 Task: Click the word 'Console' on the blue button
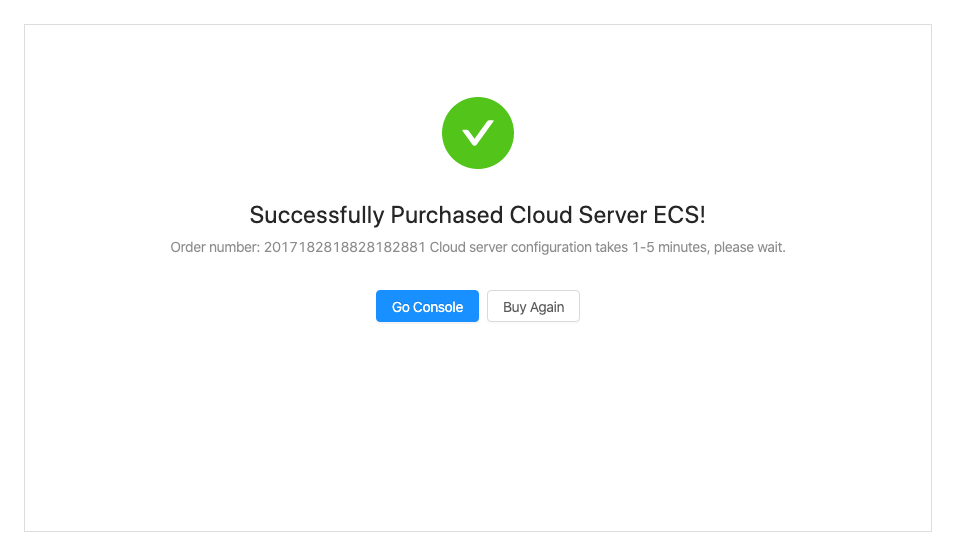coord(438,307)
